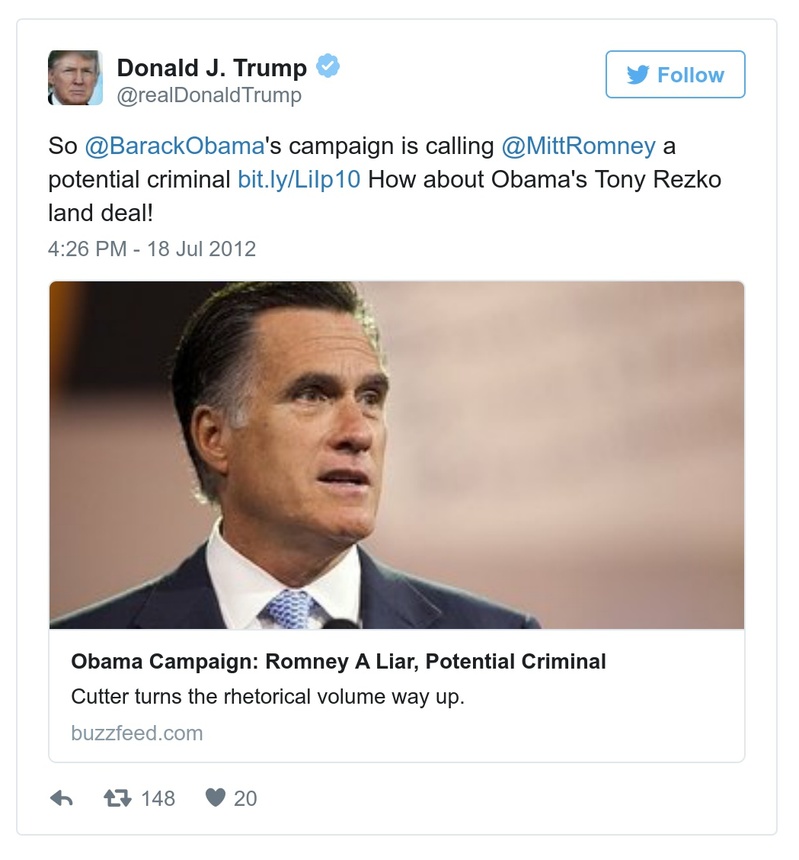Click the blue verified badge next to Trump's name
799x860 pixels.
[x=328, y=63]
